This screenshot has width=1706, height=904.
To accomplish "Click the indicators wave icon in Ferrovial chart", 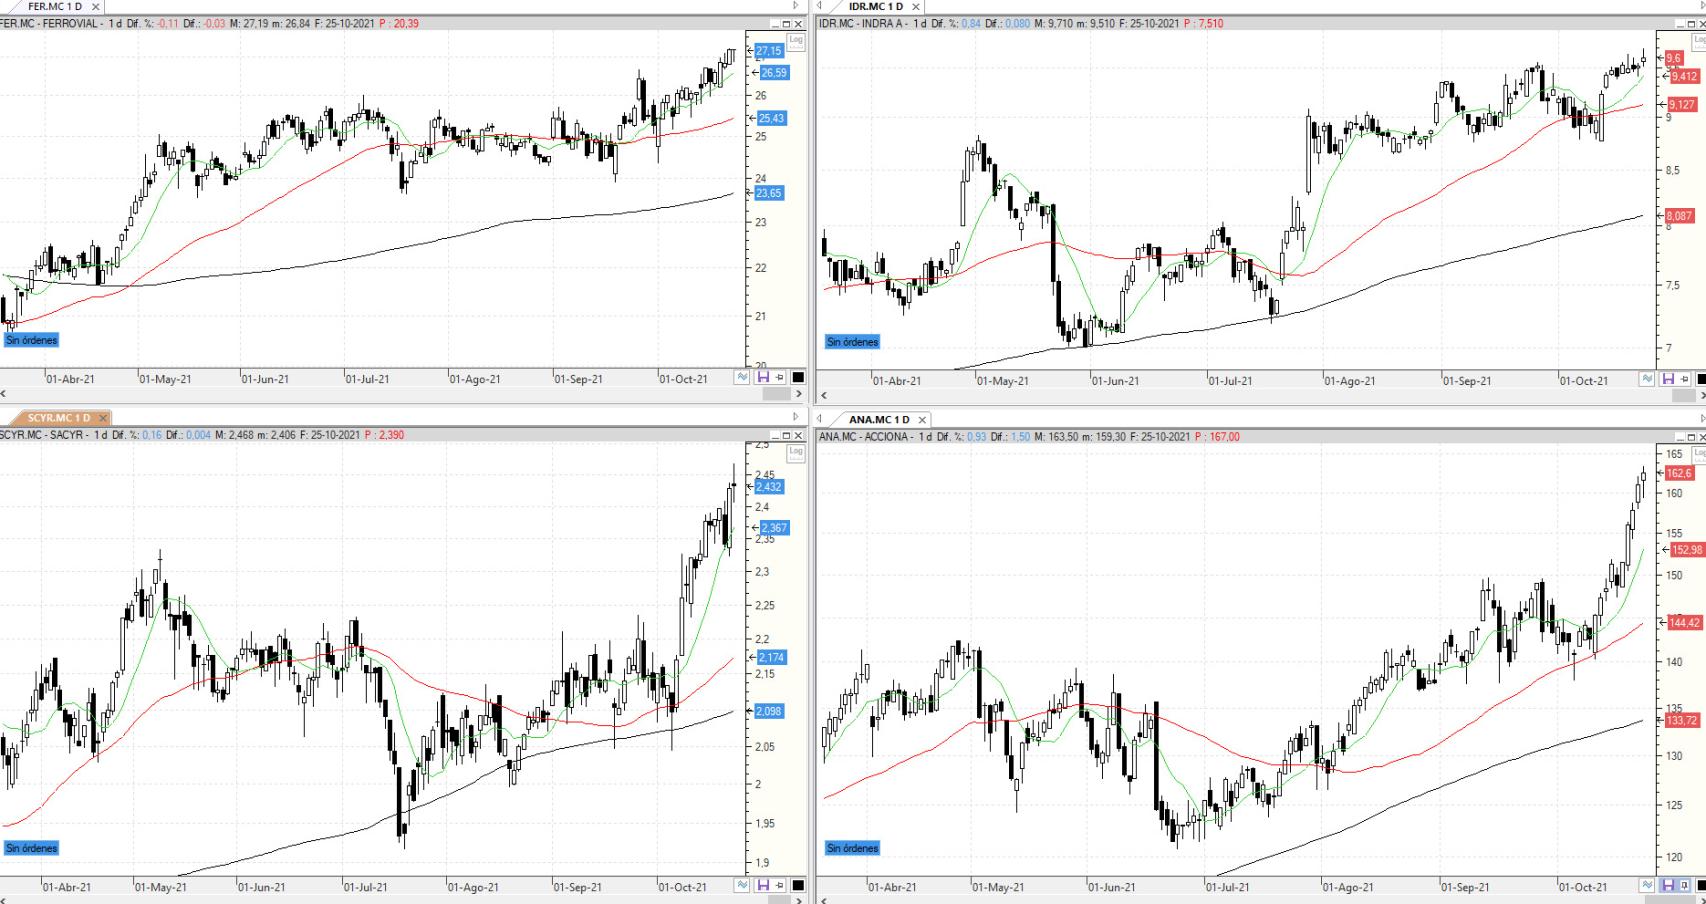I will (x=742, y=377).
